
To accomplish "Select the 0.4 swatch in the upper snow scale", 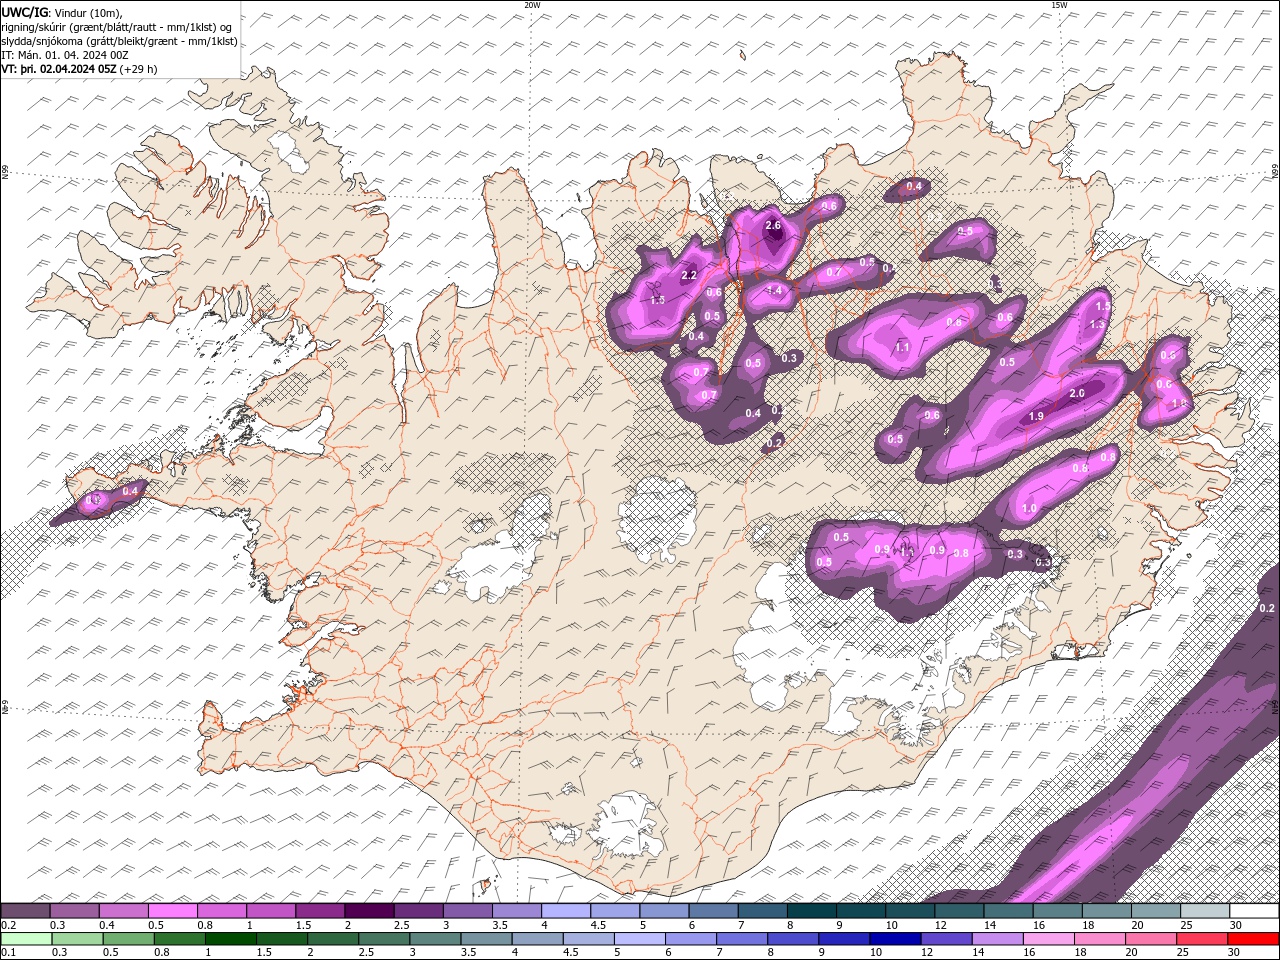I will (123, 911).
